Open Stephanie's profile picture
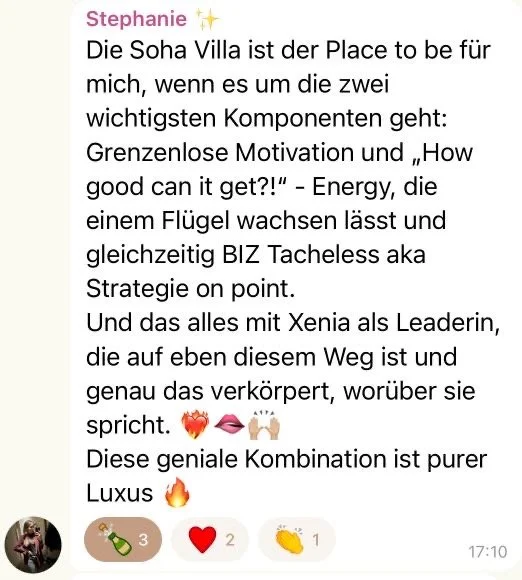This screenshot has width=522, height=580. coord(33,544)
